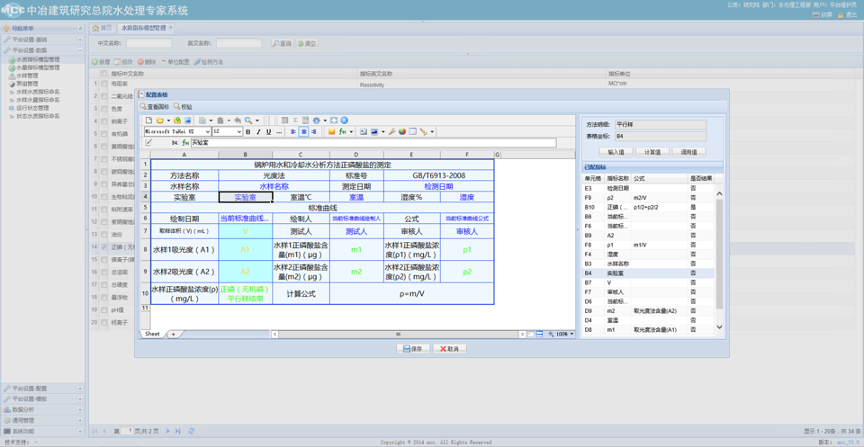Screen dimensions: 864x447
Task: Open the font size dropdown
Action: (239, 132)
